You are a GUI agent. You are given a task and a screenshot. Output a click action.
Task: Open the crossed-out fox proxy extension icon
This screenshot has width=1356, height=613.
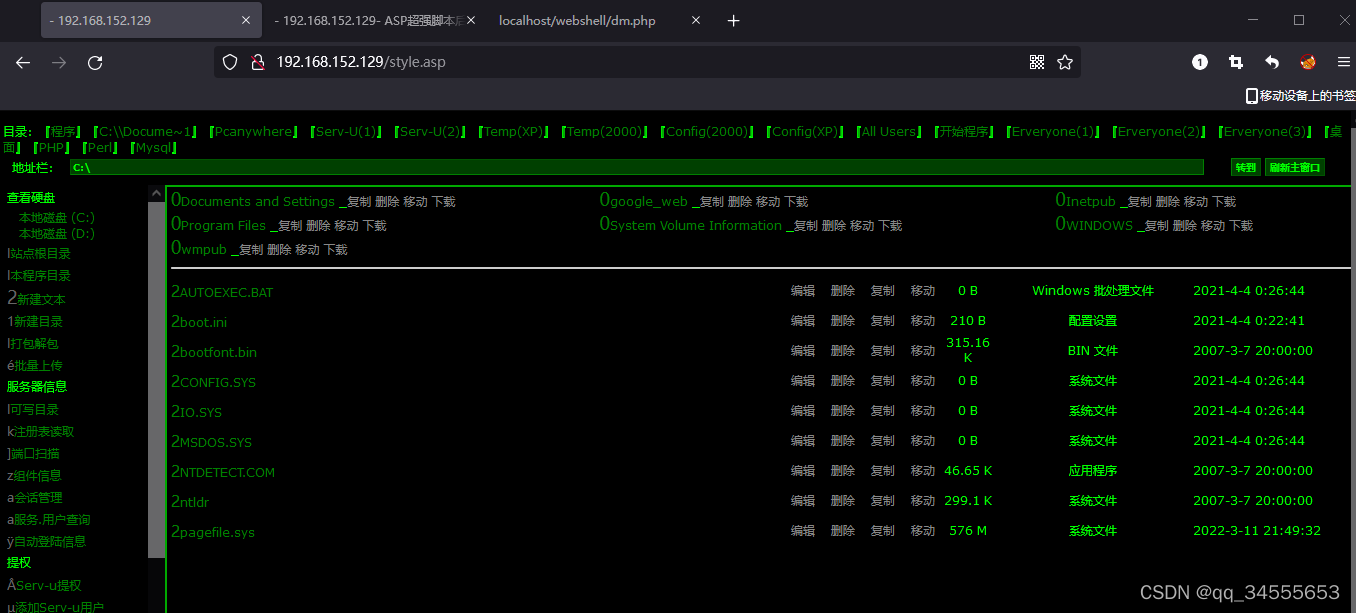click(x=1307, y=62)
